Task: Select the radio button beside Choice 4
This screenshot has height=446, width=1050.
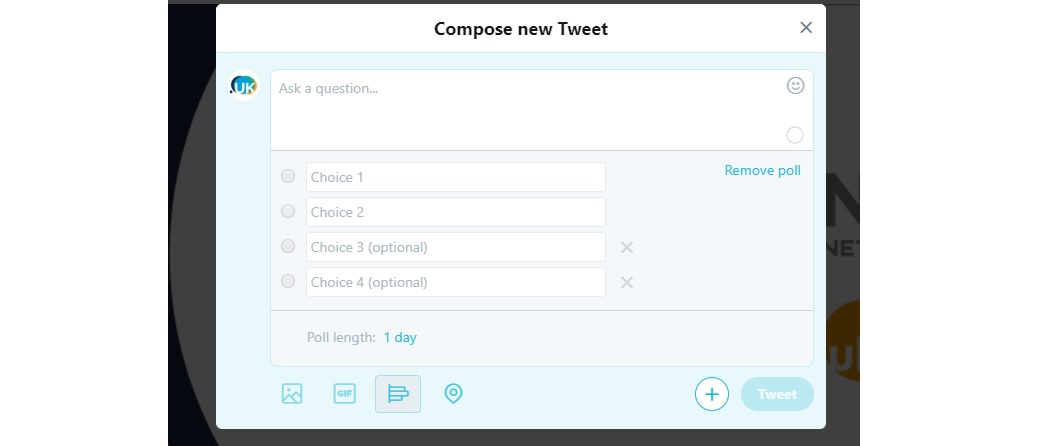Action: pos(288,281)
